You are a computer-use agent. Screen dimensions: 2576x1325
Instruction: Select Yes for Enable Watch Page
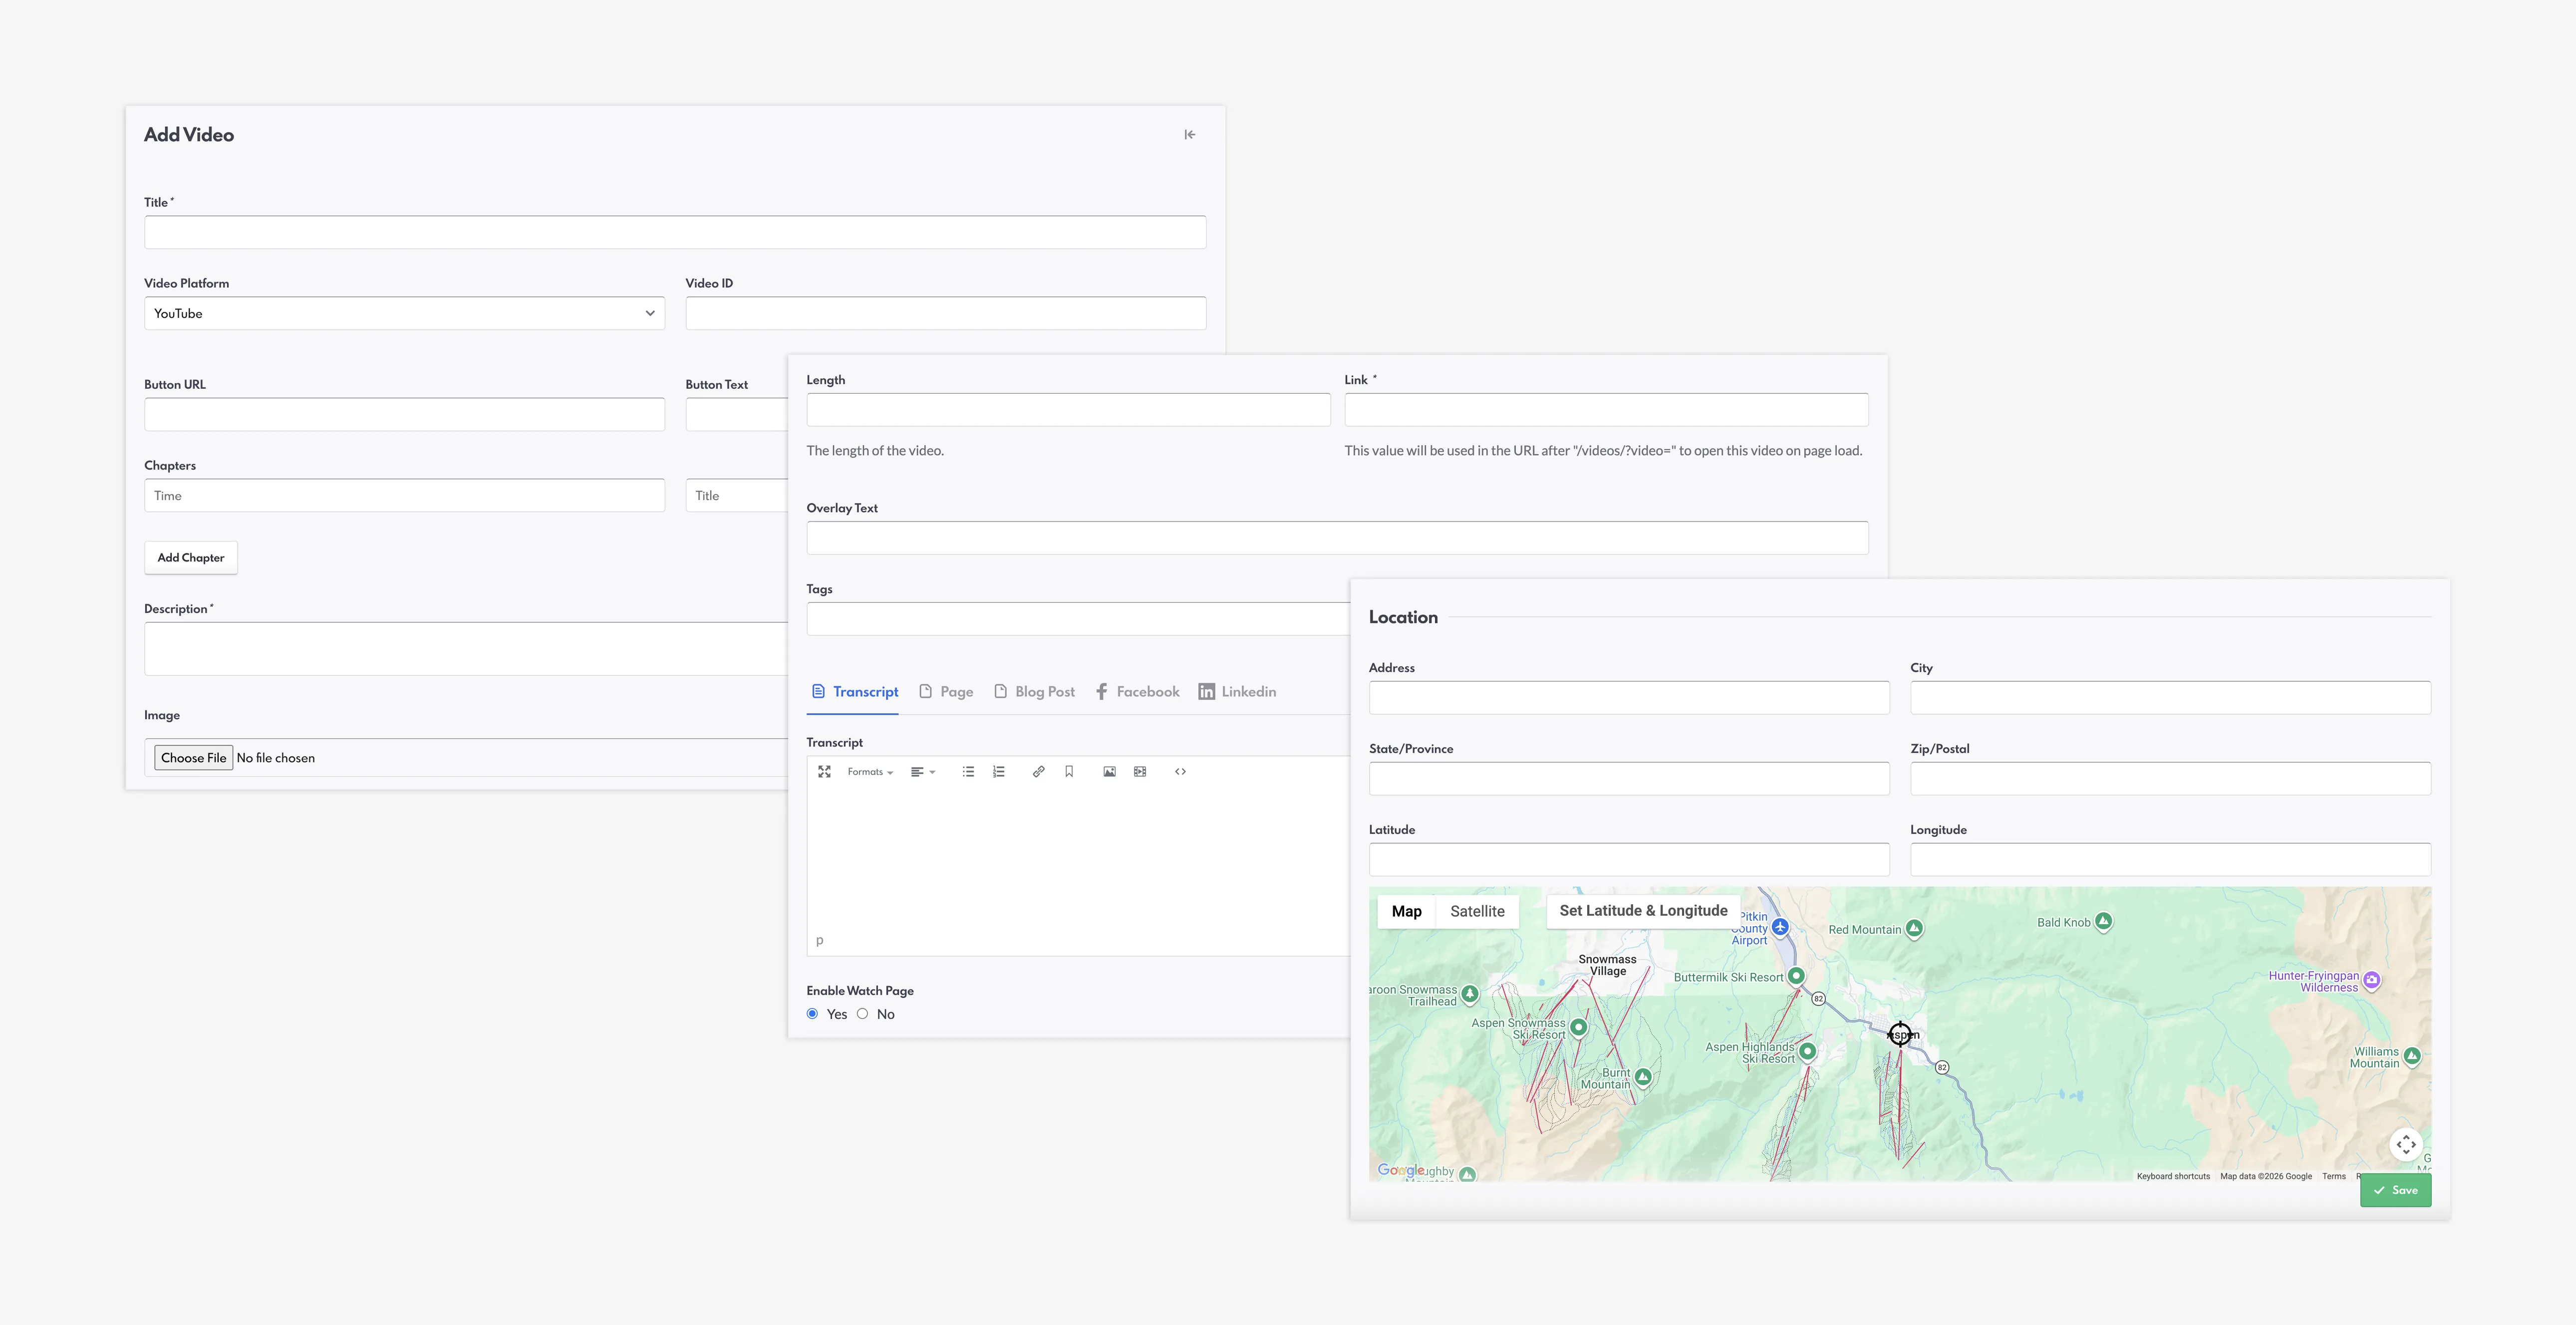coord(812,1014)
